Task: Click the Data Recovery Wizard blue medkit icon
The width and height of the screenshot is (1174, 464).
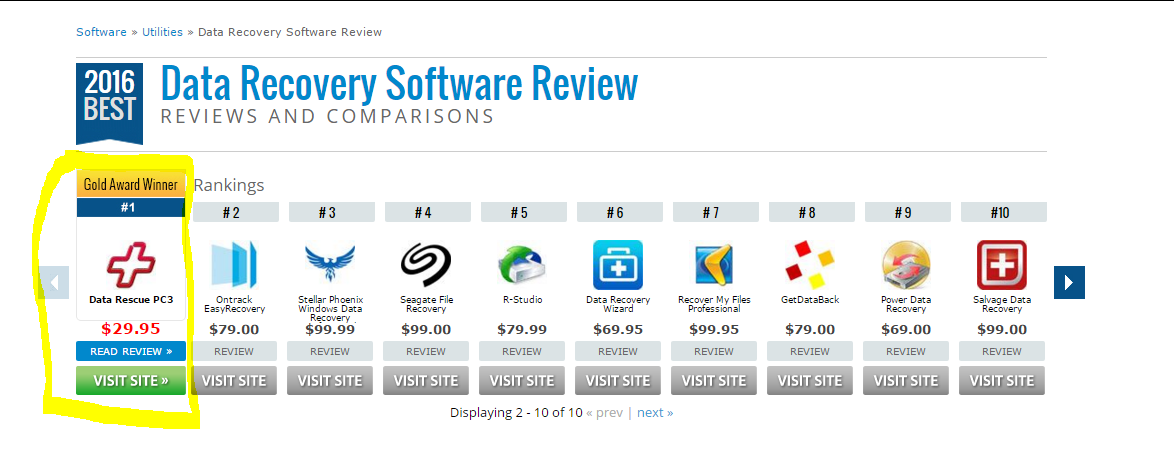Action: [x=618, y=265]
